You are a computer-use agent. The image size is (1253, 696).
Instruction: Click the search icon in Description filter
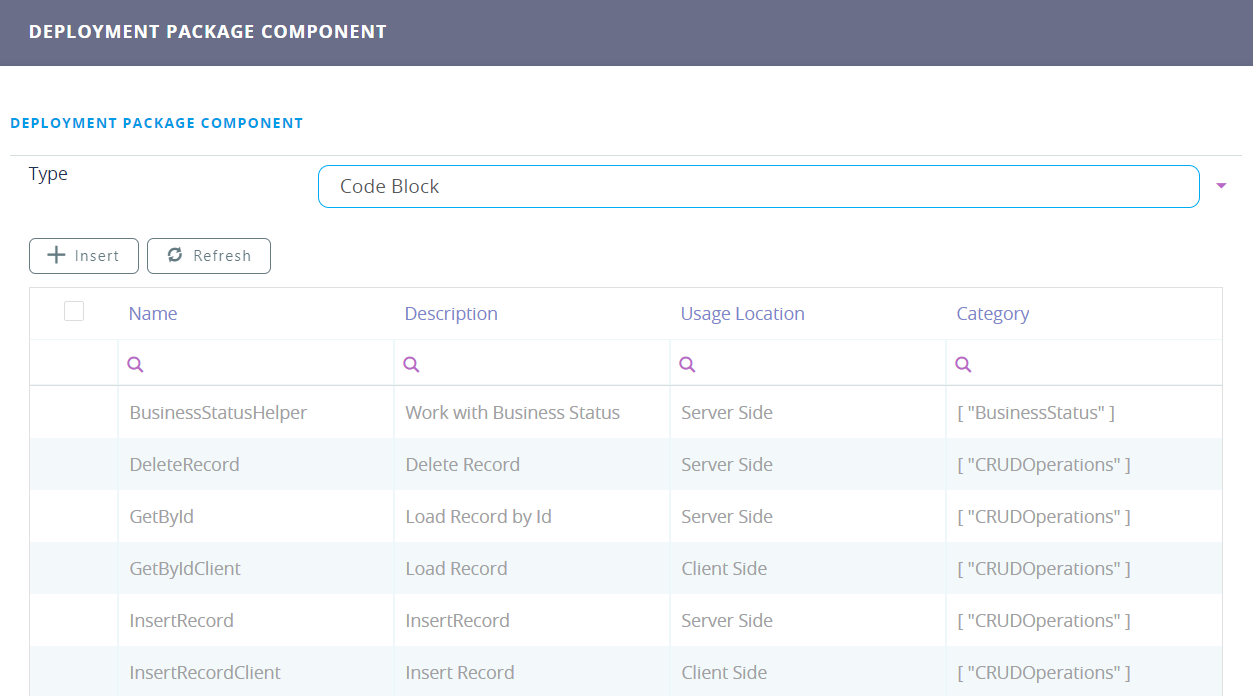(x=411, y=365)
